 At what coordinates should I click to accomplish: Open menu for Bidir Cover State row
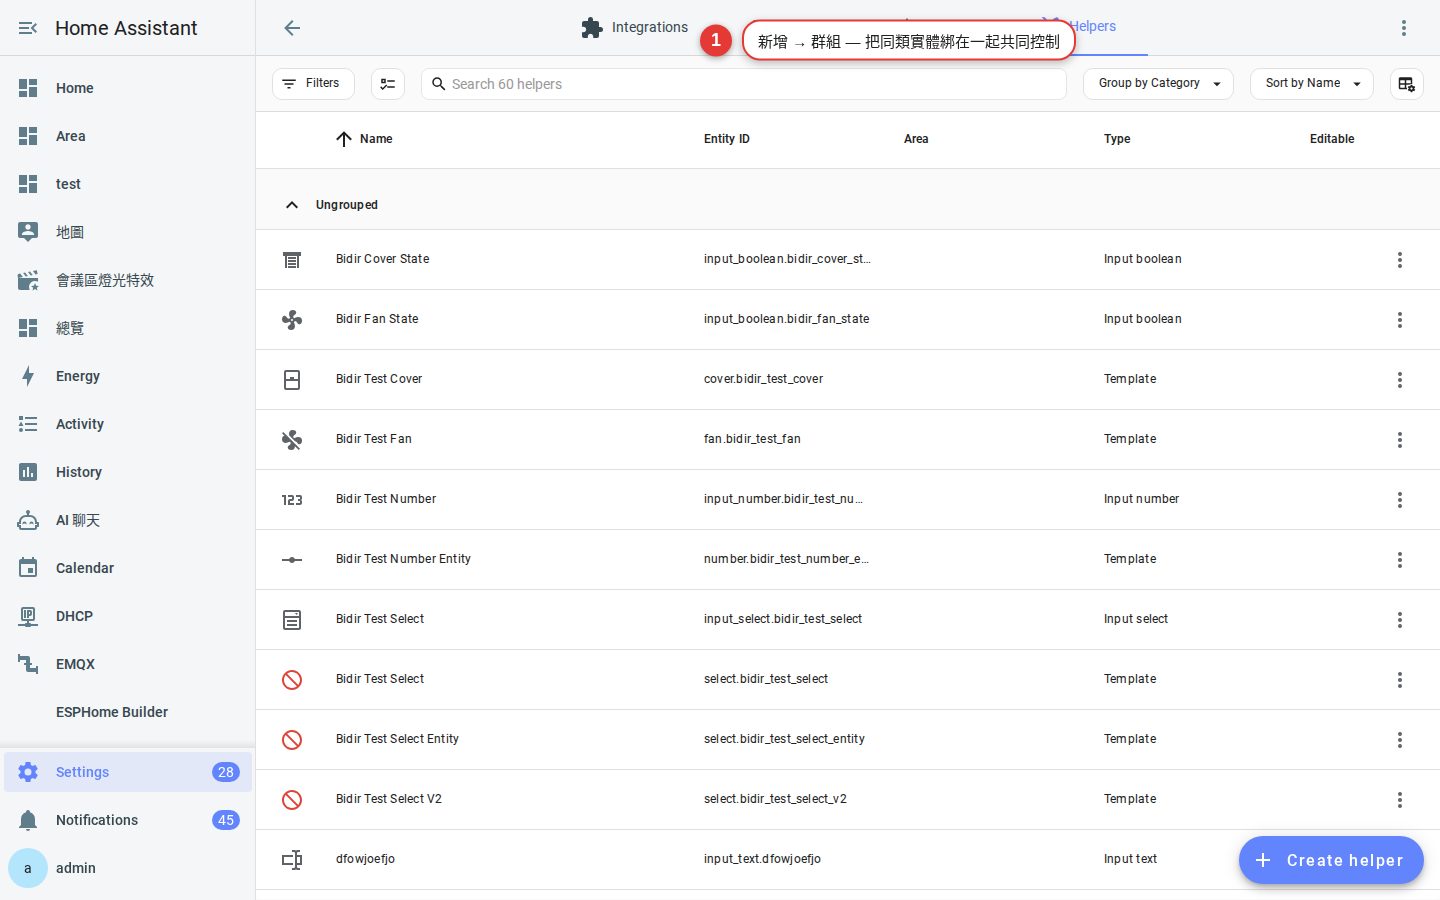pyautogui.click(x=1400, y=260)
